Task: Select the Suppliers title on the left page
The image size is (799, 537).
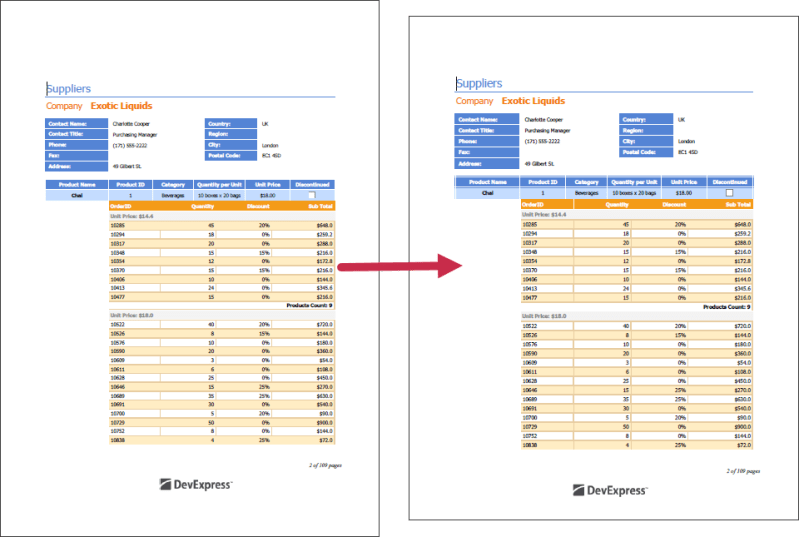Action: [x=69, y=89]
